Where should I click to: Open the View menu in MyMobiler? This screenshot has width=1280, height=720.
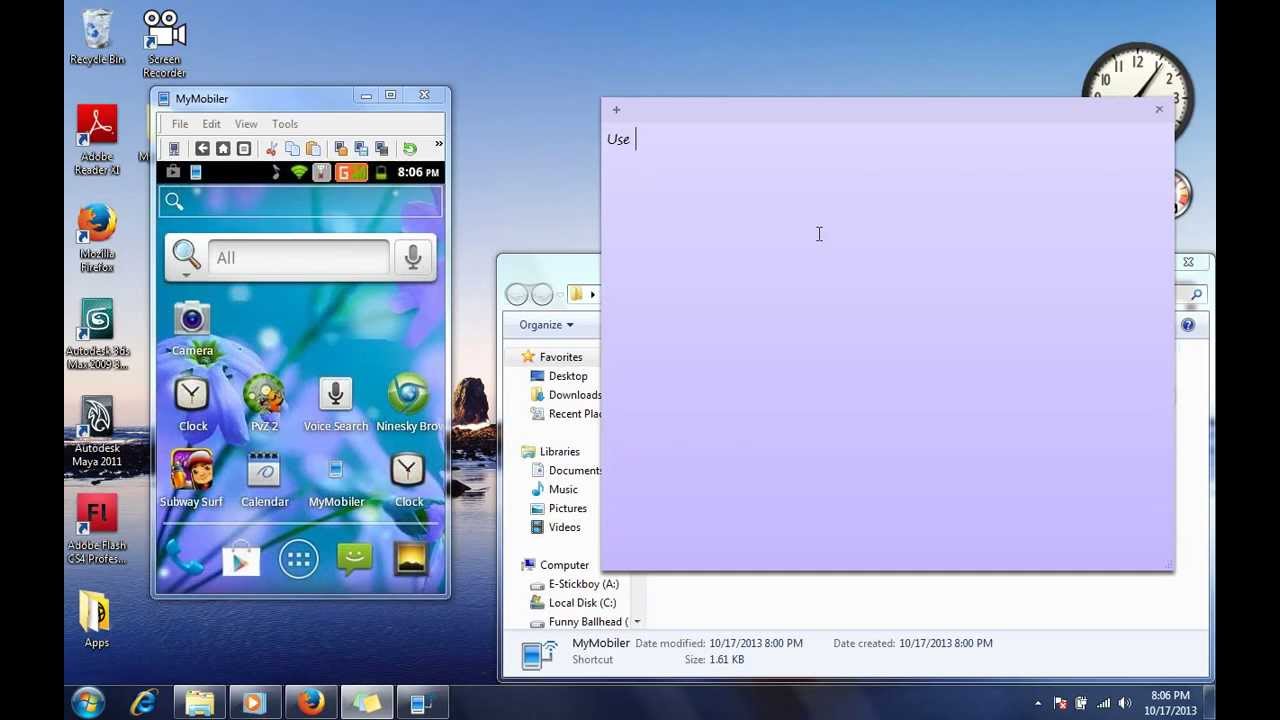[246, 124]
